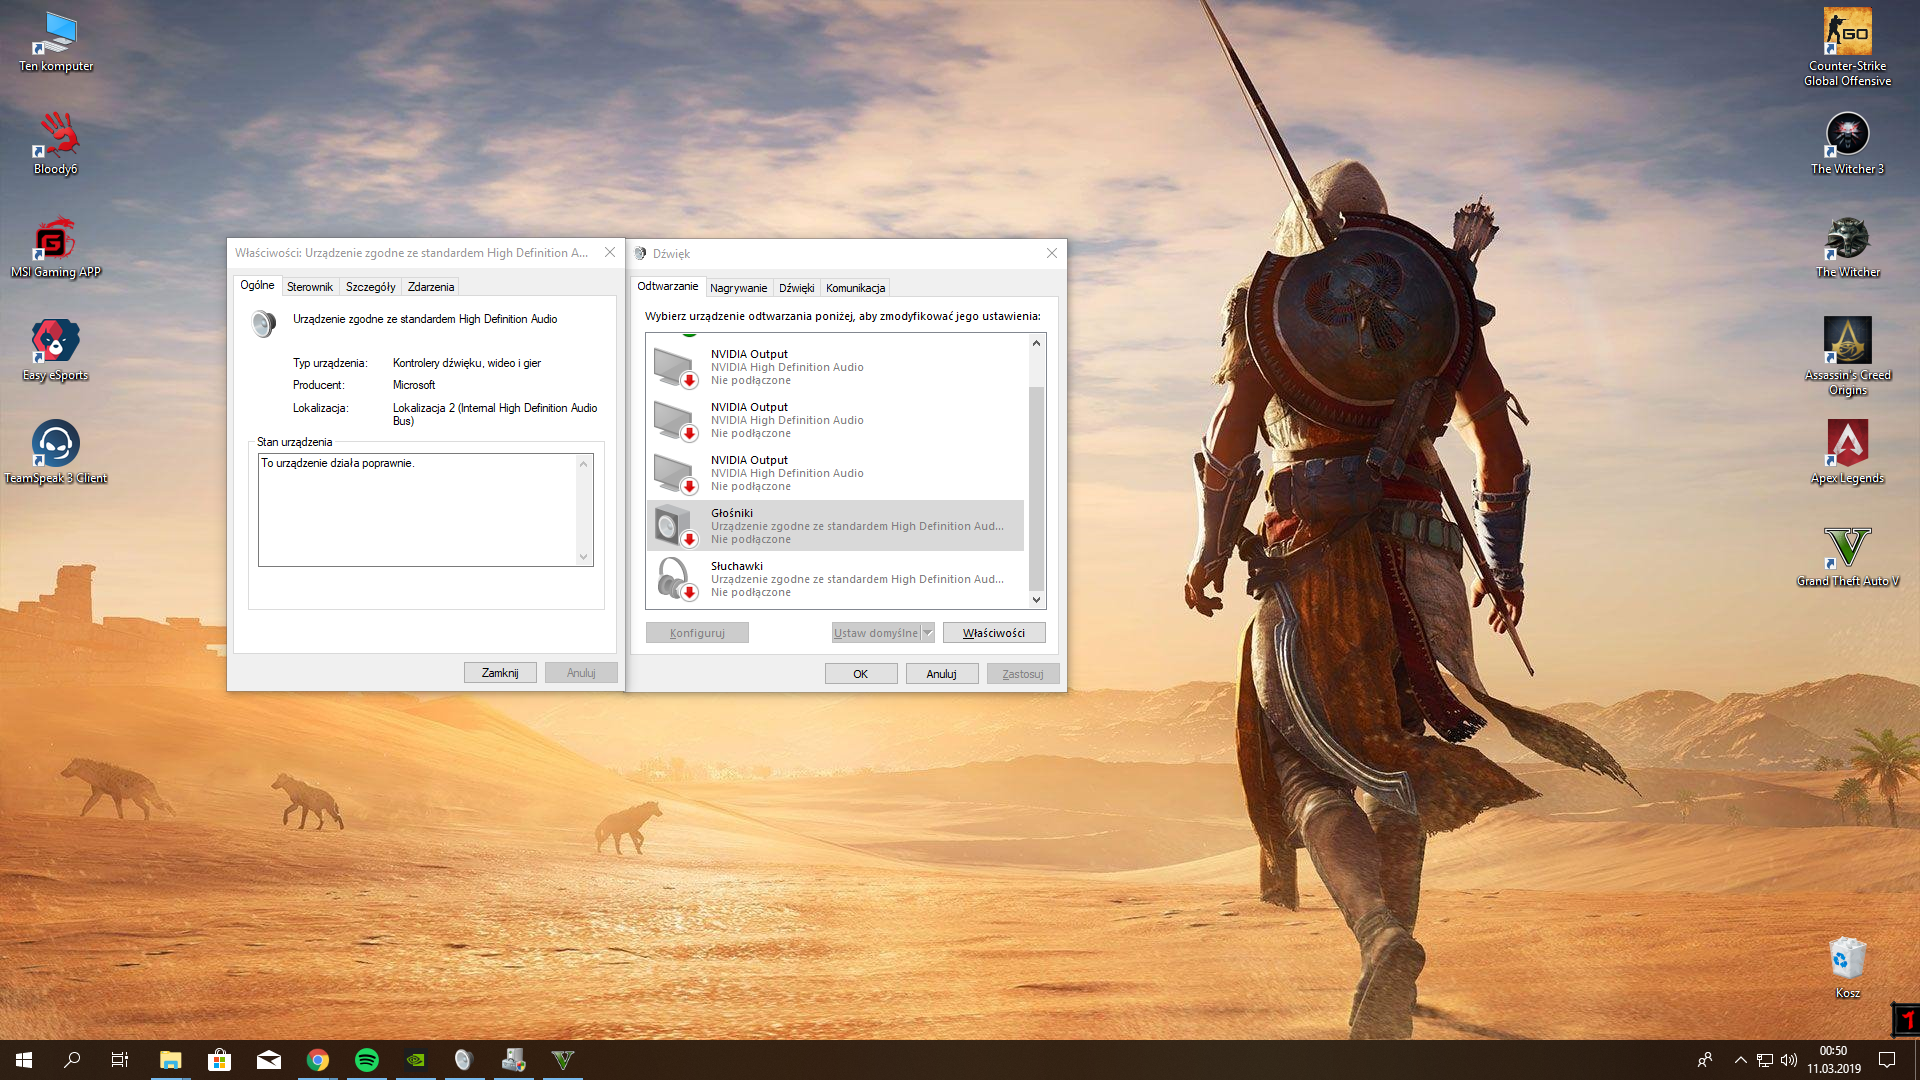This screenshot has height=1080, width=1920.
Task: Click The Witcher desktop shortcut below Witcher 3
Action: [1847, 247]
